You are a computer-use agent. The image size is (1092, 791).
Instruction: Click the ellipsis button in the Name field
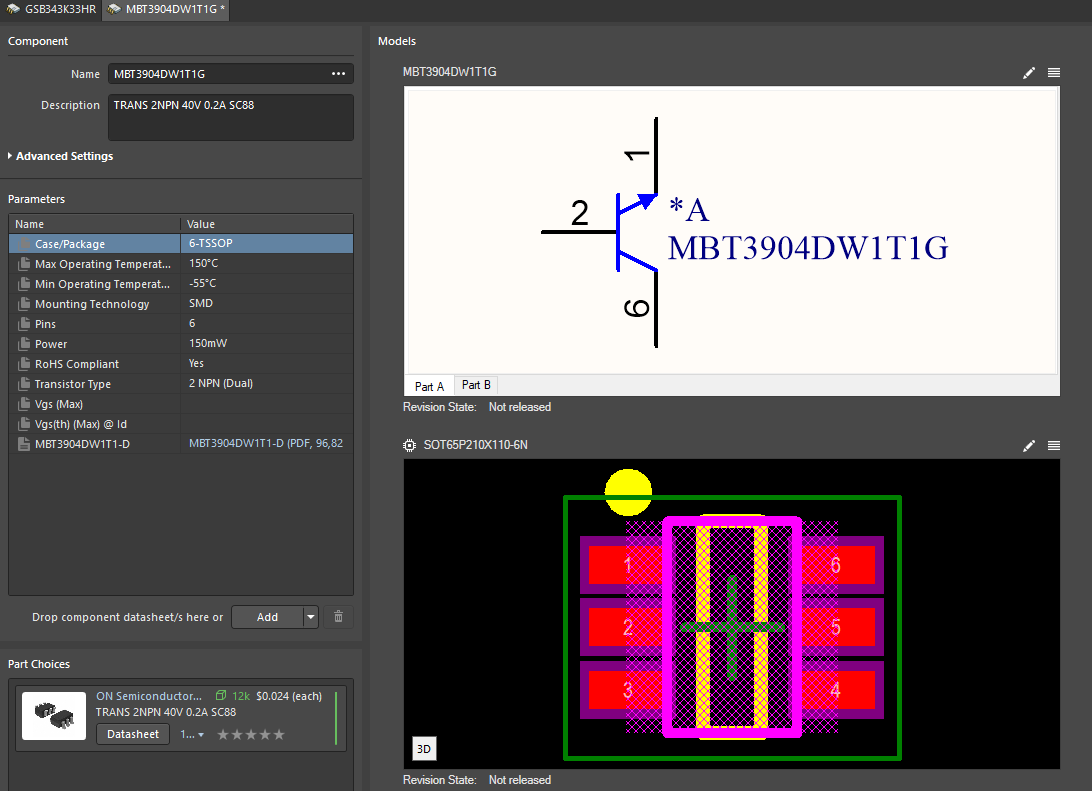point(338,74)
